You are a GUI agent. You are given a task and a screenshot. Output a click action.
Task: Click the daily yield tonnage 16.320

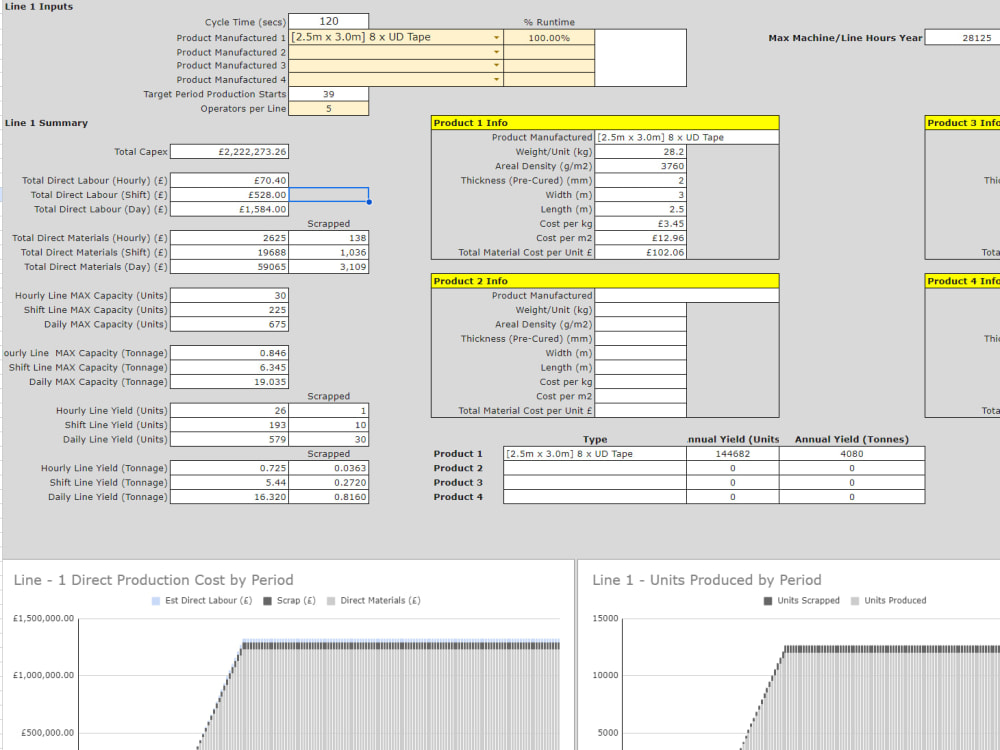click(230, 497)
